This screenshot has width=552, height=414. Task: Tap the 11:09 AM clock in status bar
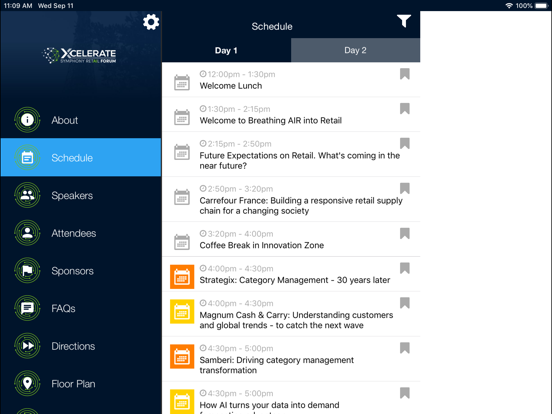pos(18,6)
